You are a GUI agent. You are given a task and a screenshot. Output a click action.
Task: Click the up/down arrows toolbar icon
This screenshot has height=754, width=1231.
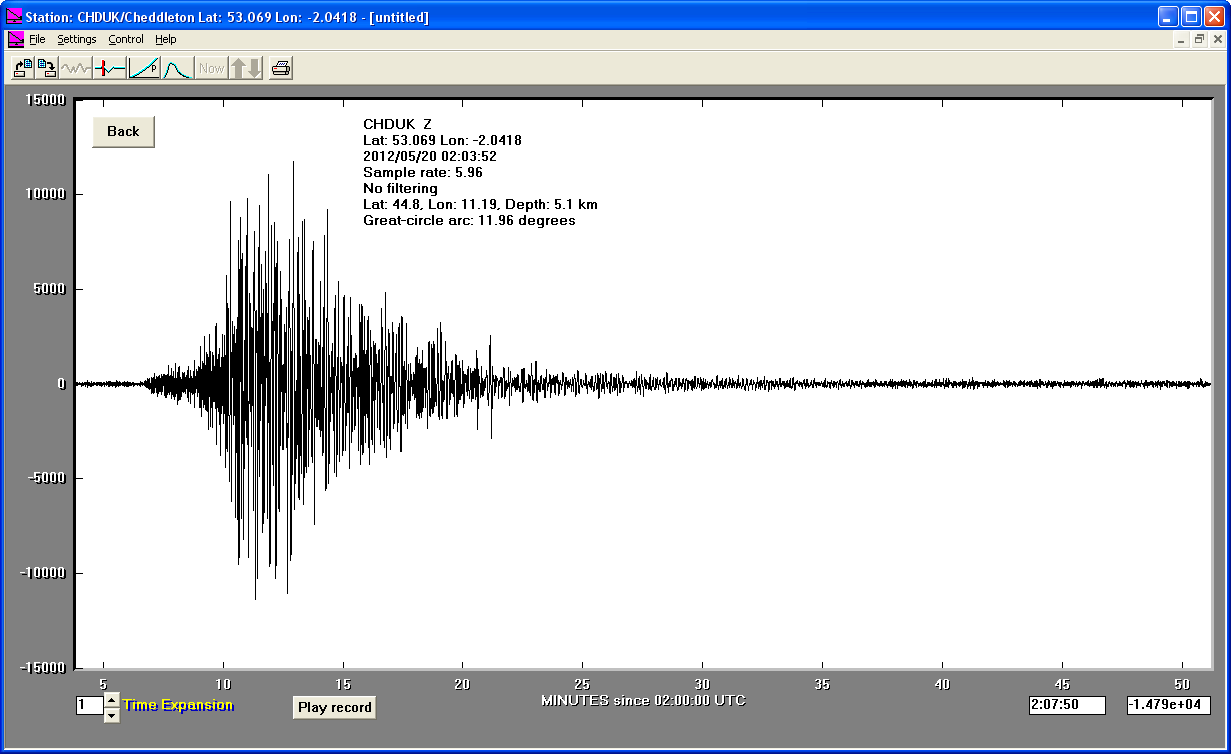click(246, 68)
